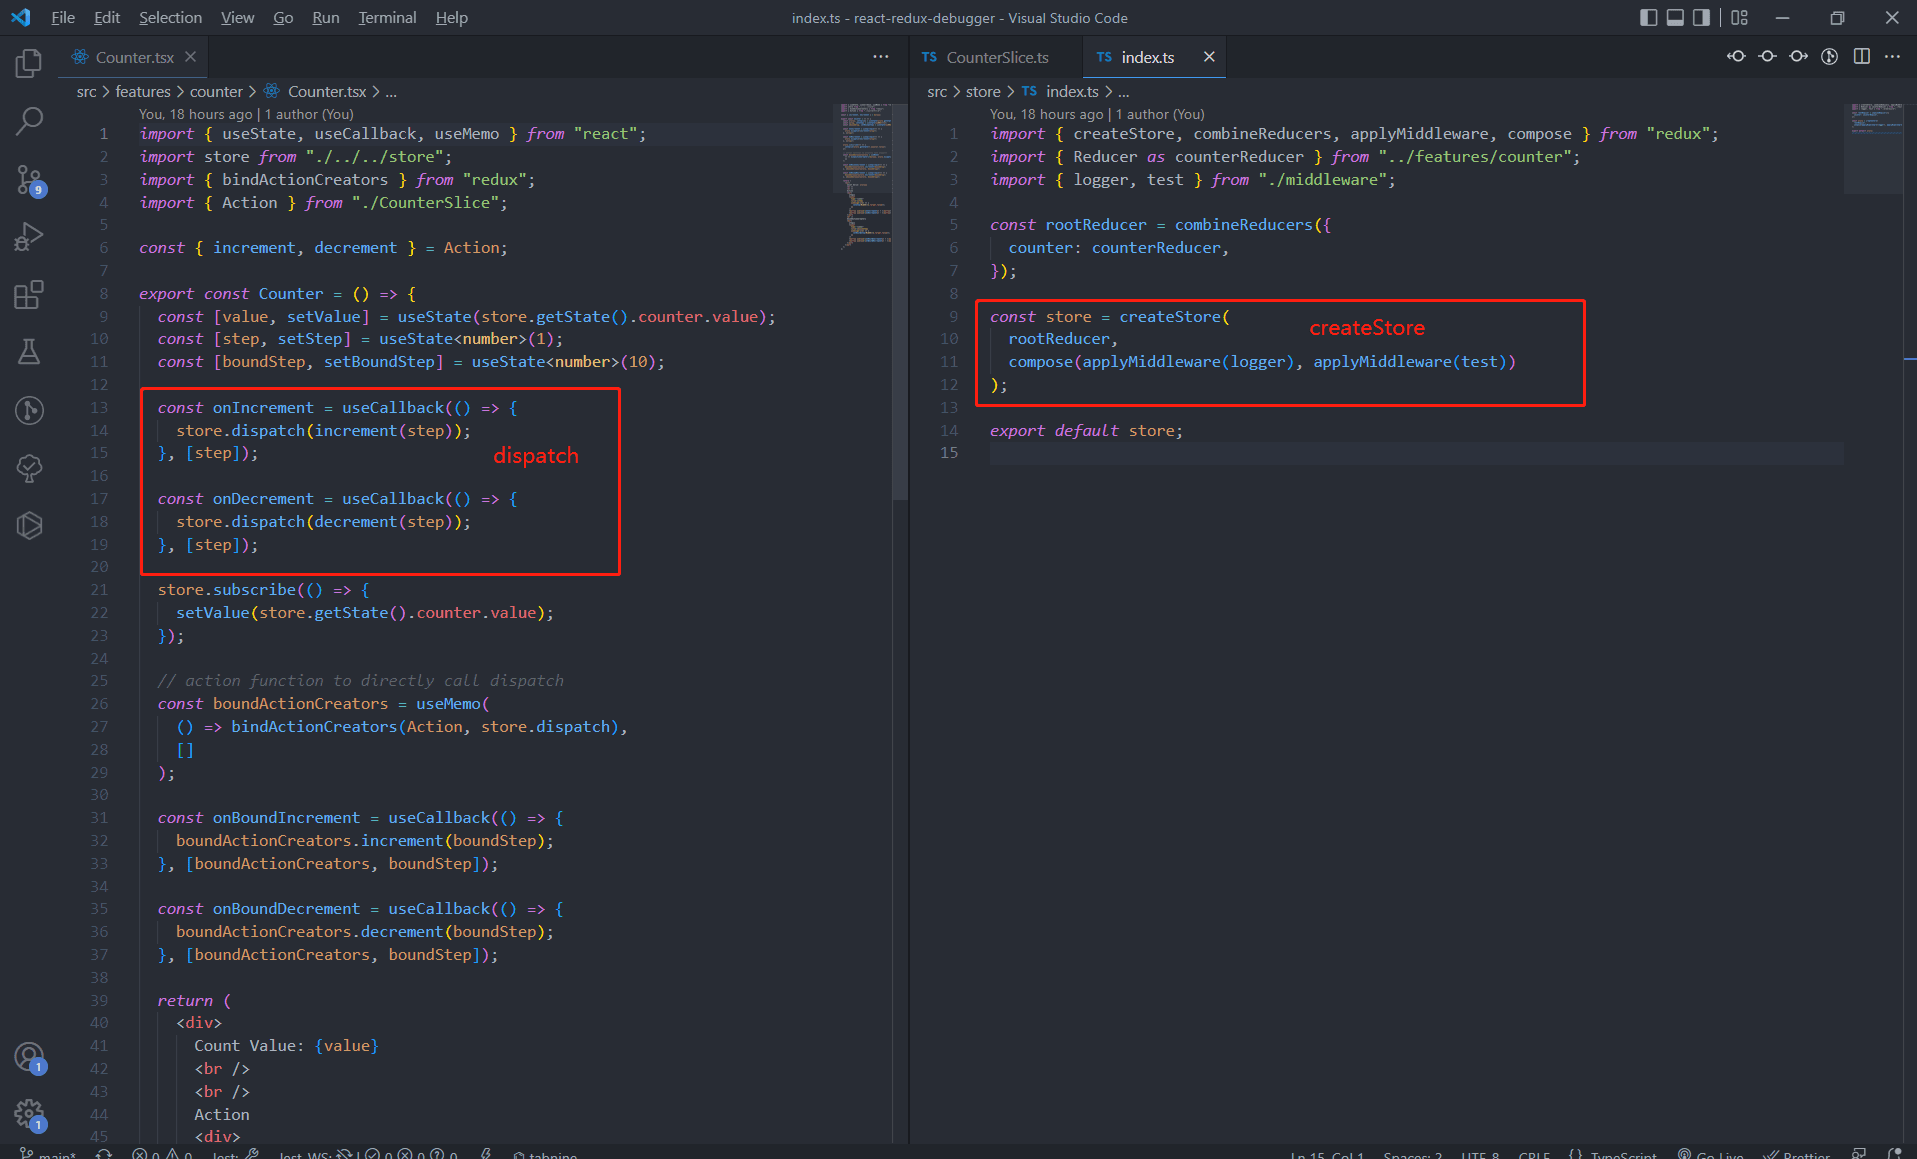
Task: Click blame annotation above line 1 in Counter.tsx
Action: 246,114
